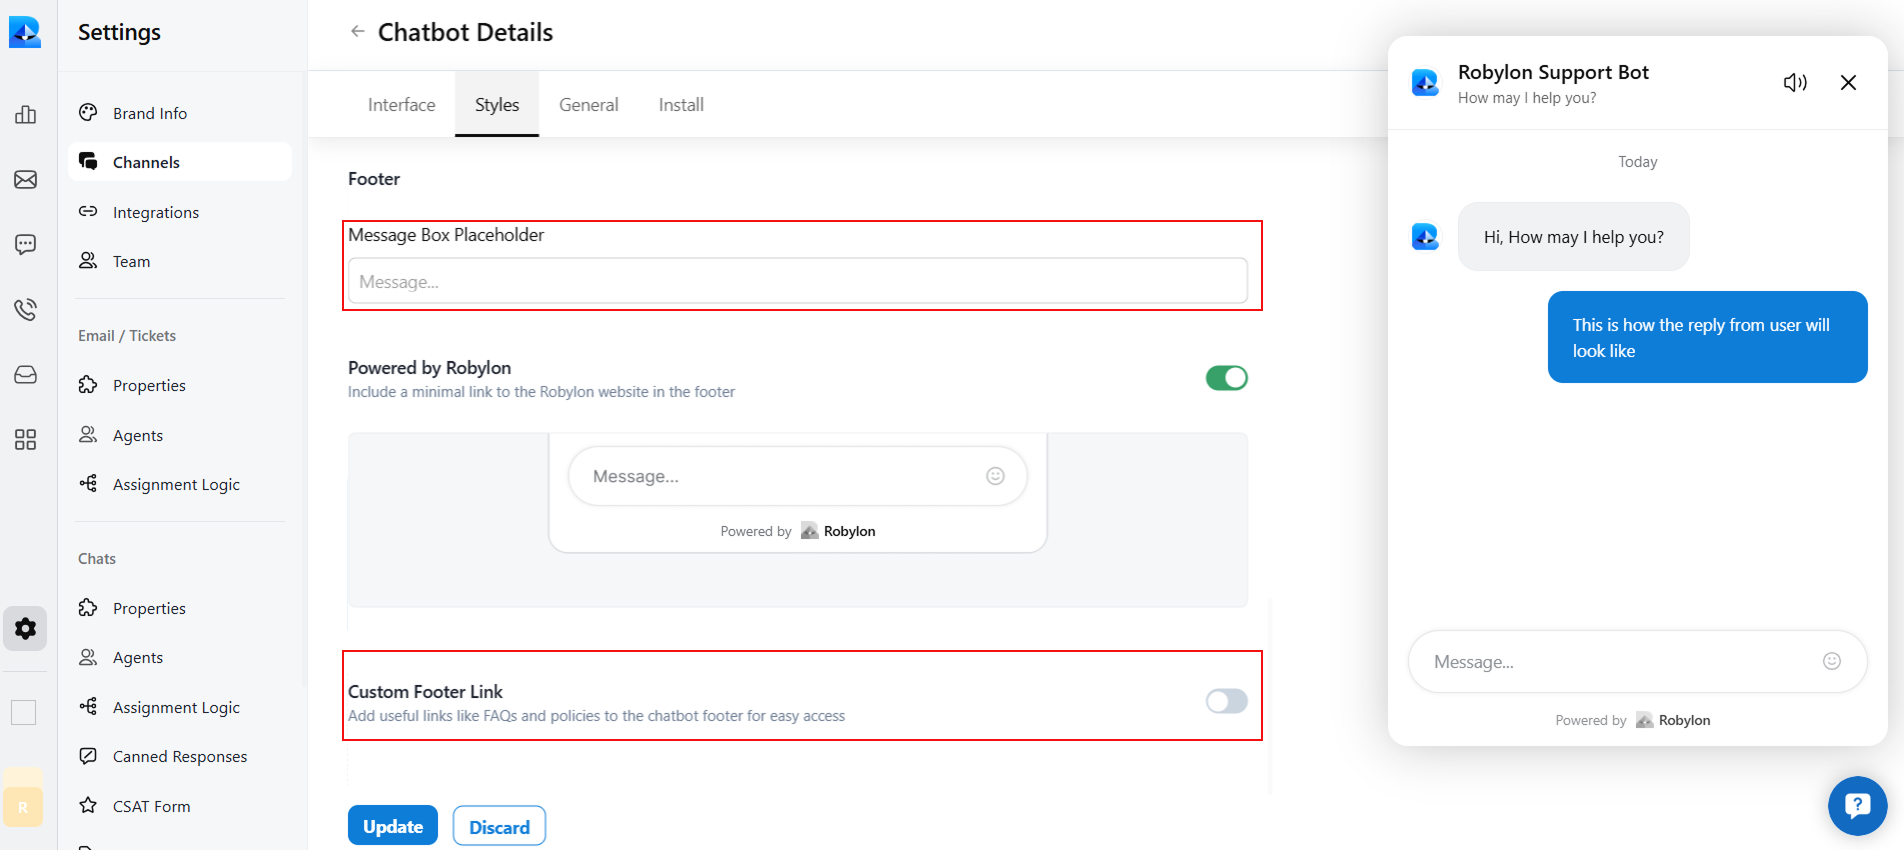Open Agents under Email / Tickets
This screenshot has height=850, width=1904.
180,435
